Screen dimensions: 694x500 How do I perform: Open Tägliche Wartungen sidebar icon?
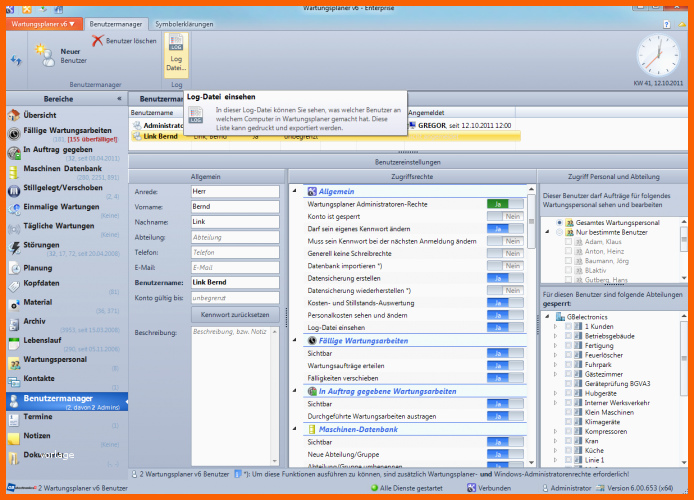pyautogui.click(x=14, y=229)
